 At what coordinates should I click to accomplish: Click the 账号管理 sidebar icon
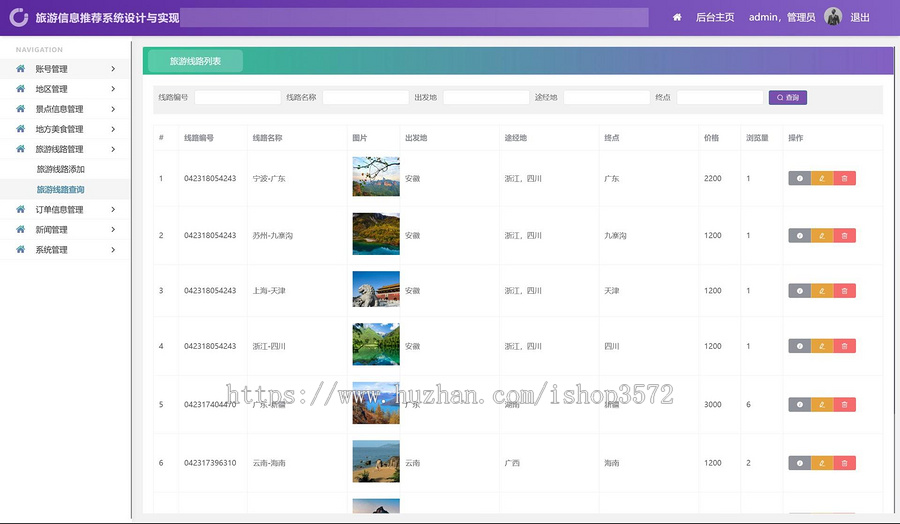coord(21,69)
